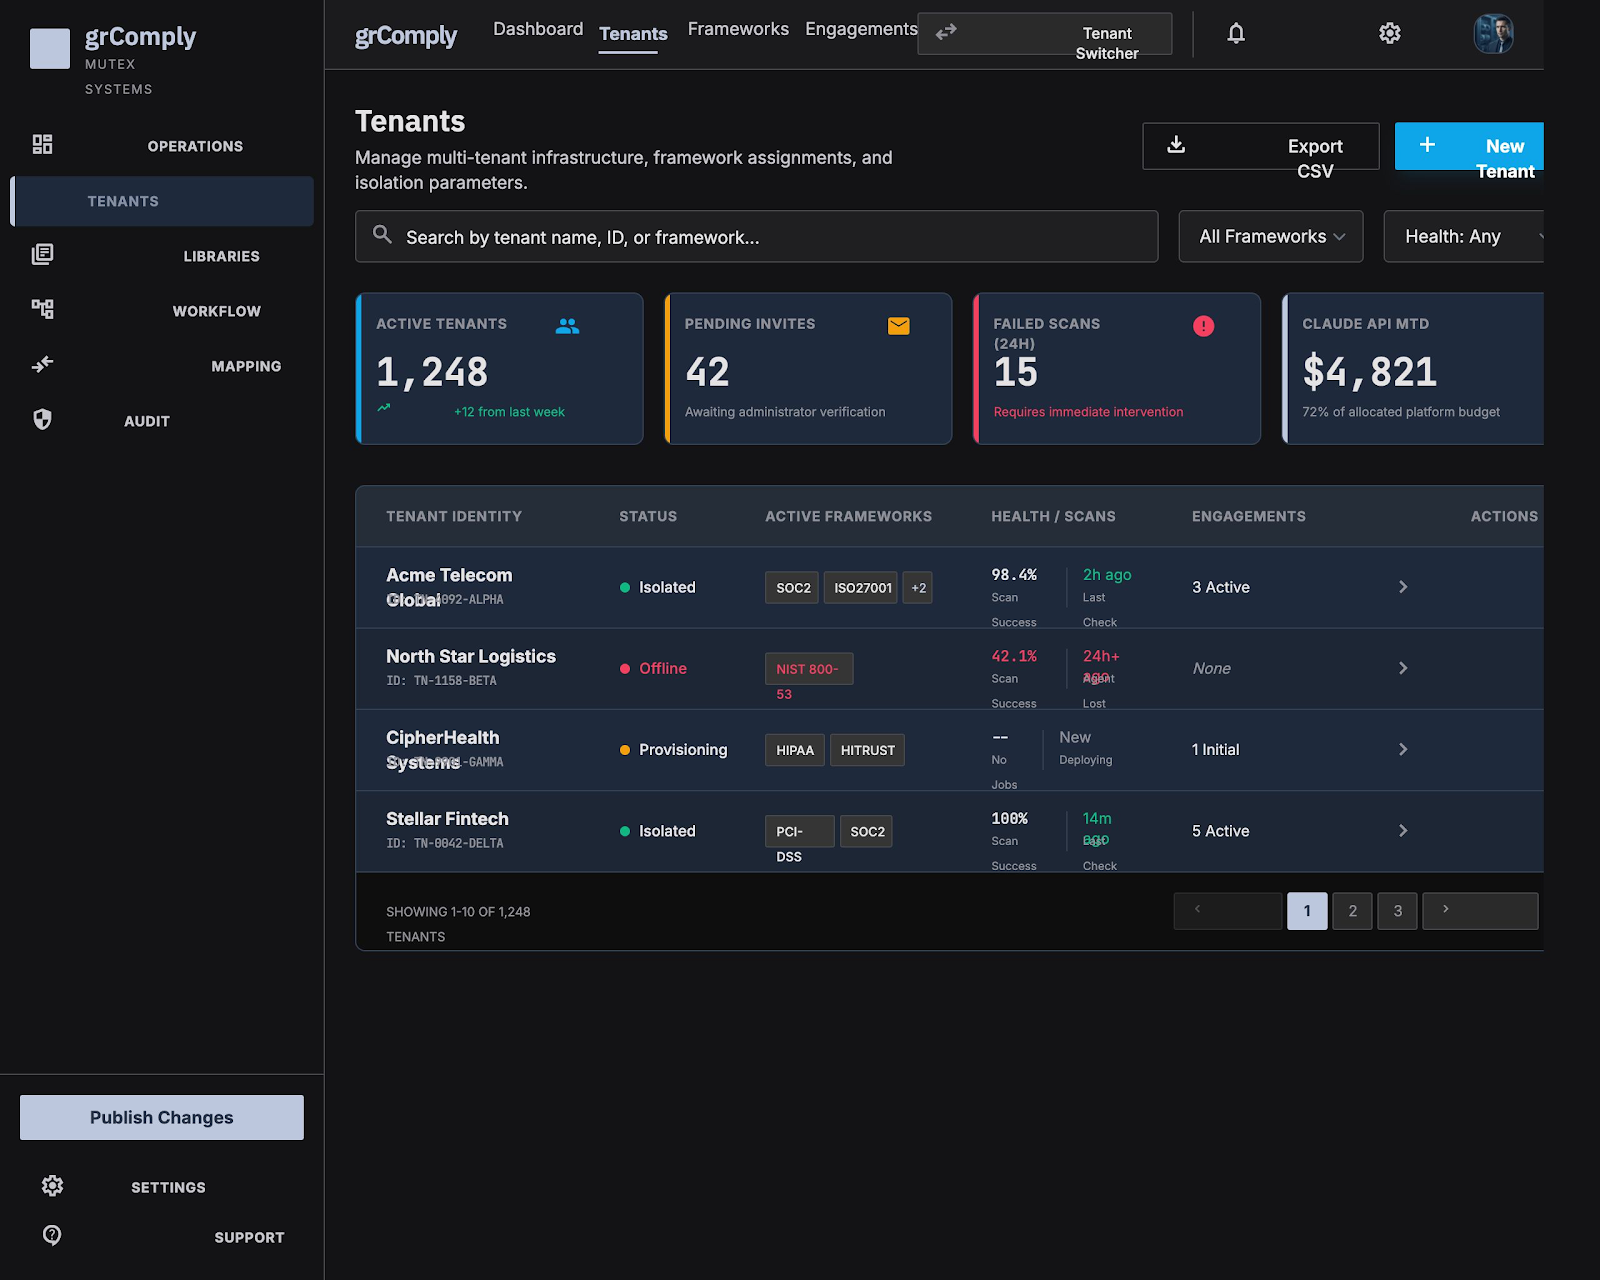Click the Mapping arrows icon in sidebar
The image size is (1600, 1280).
coord(42,365)
